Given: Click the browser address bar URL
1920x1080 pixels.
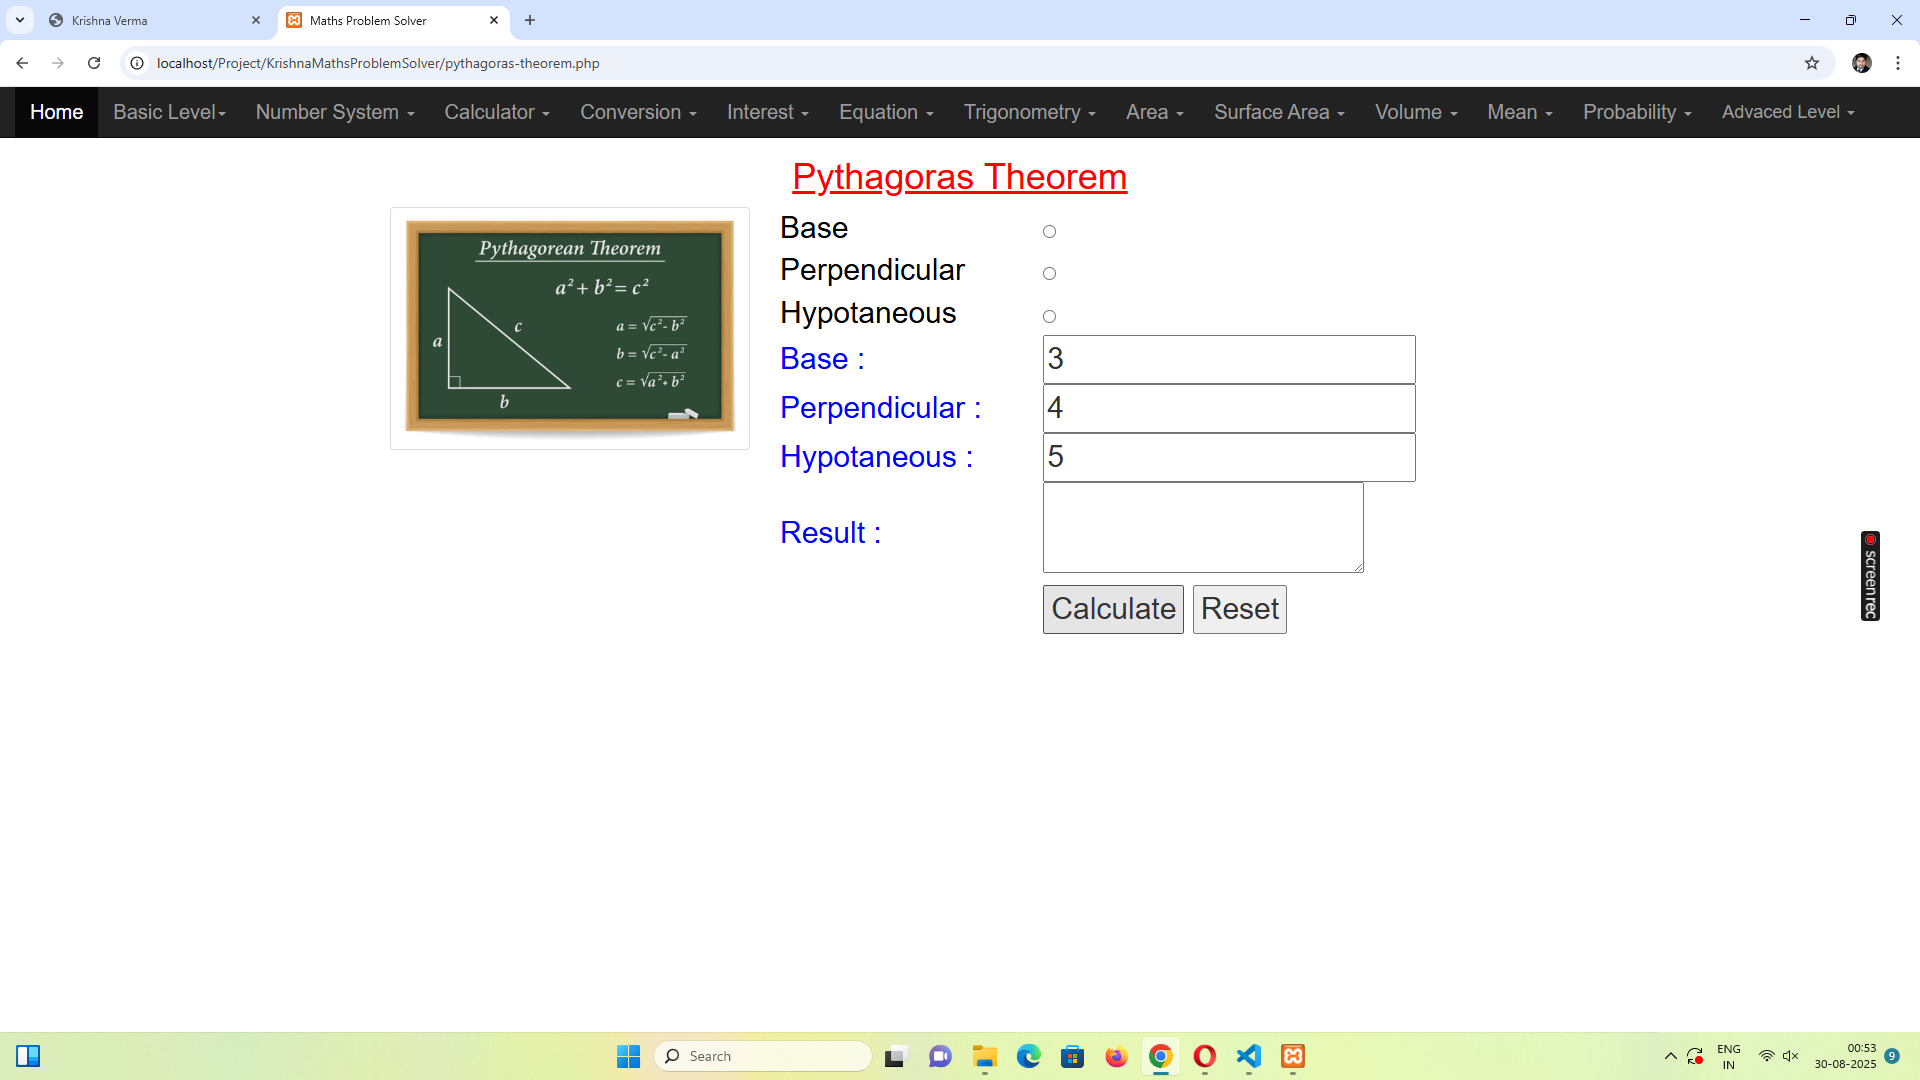Looking at the screenshot, I should click(x=378, y=63).
